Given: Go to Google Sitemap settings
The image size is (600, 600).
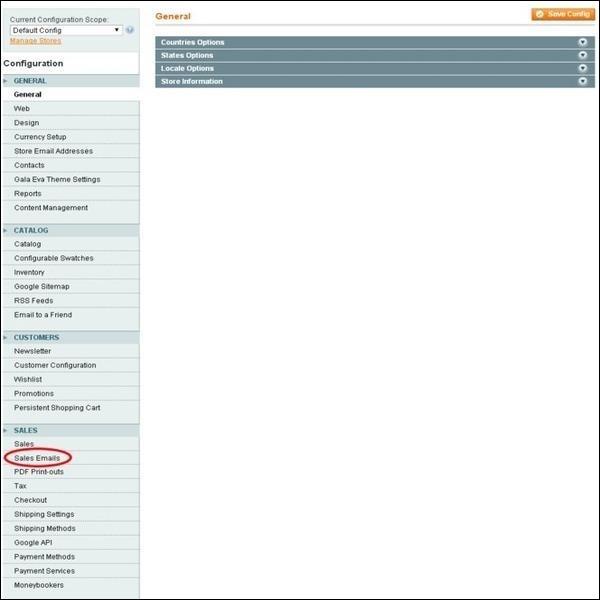Looking at the screenshot, I should click(x=42, y=287).
